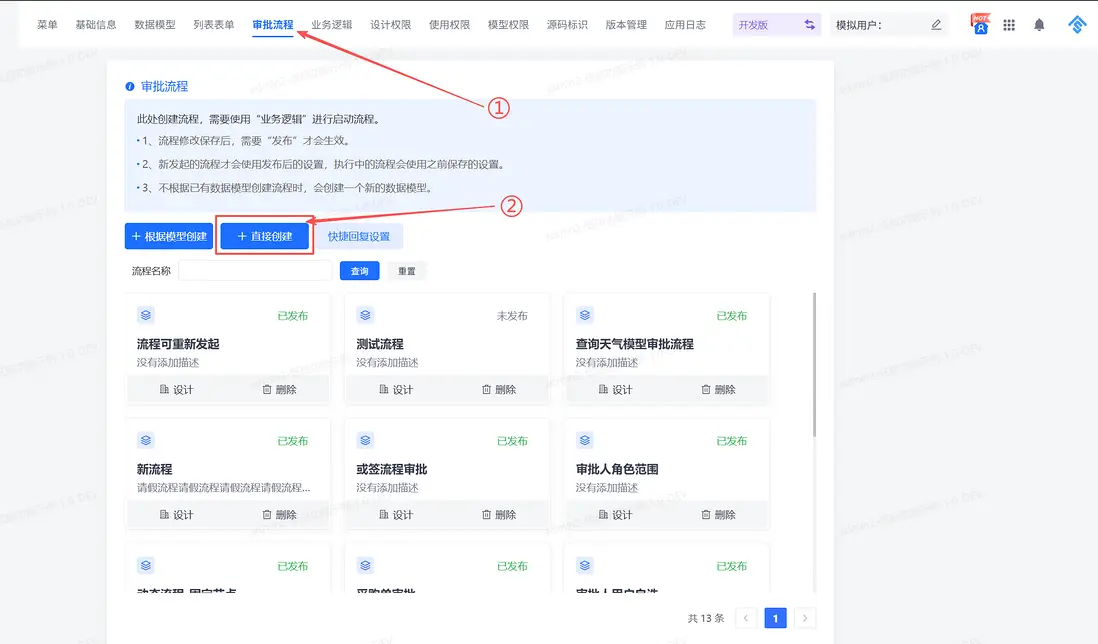Click the layers icon on 查询天气模型审批流程 card

pos(585,315)
